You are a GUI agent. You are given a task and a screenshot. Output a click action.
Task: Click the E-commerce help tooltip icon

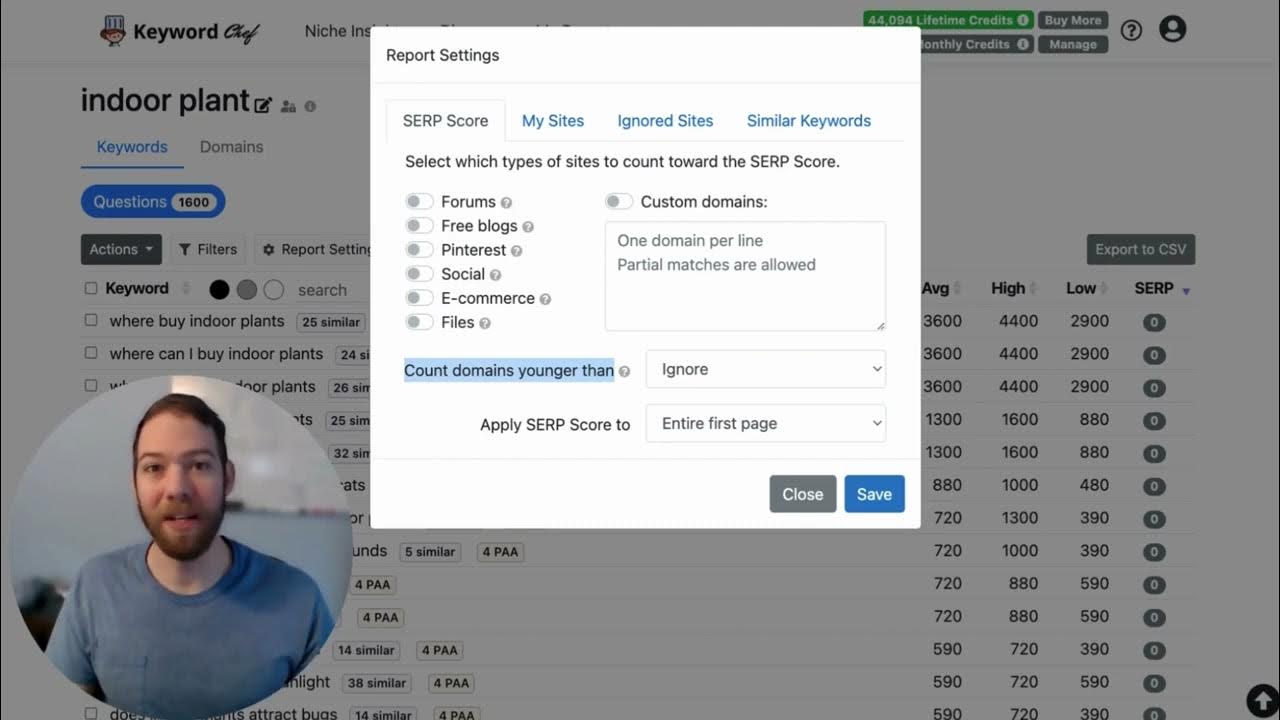pos(545,299)
